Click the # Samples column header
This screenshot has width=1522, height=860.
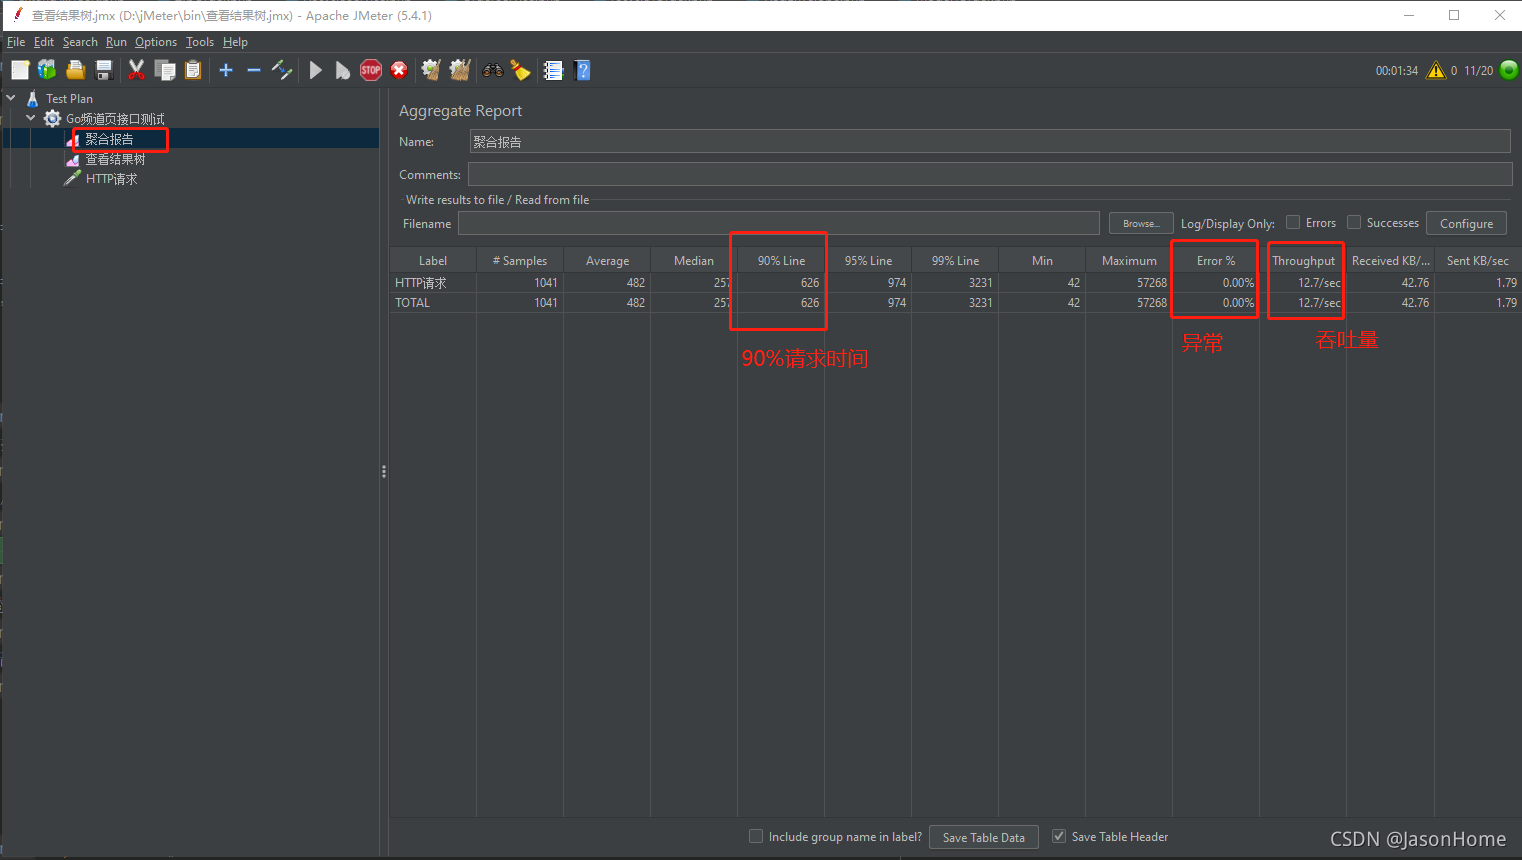(x=520, y=260)
